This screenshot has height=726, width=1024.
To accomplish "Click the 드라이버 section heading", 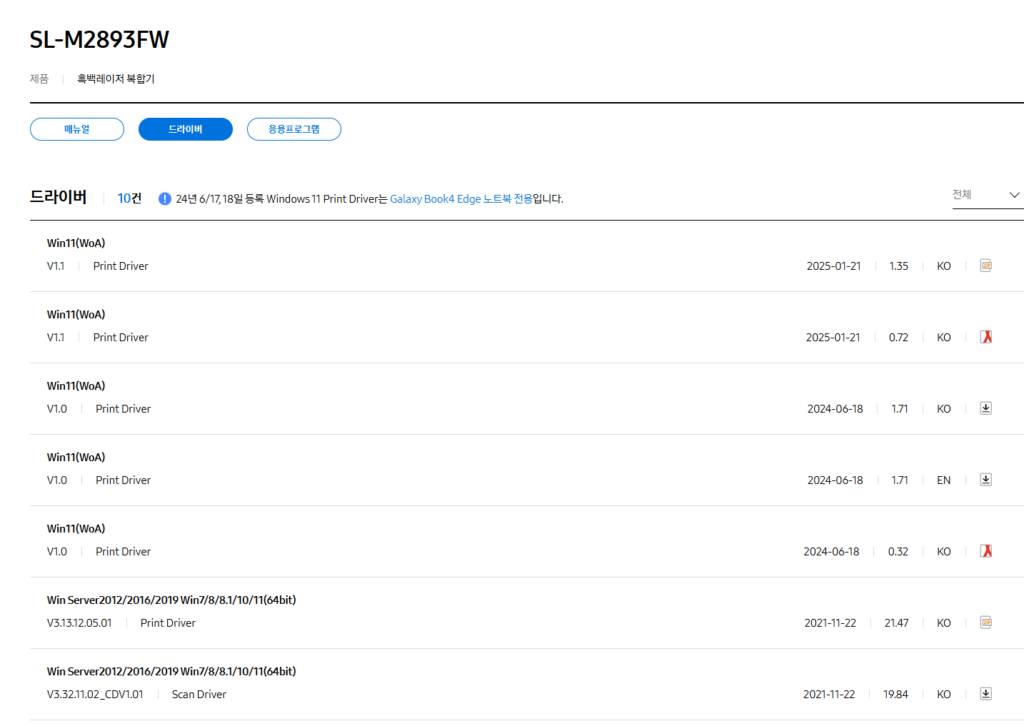I will (x=58, y=197).
